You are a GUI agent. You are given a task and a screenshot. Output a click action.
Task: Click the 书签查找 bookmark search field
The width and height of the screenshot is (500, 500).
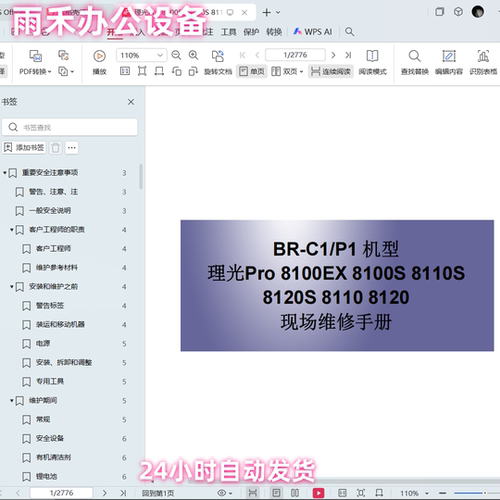(70, 127)
